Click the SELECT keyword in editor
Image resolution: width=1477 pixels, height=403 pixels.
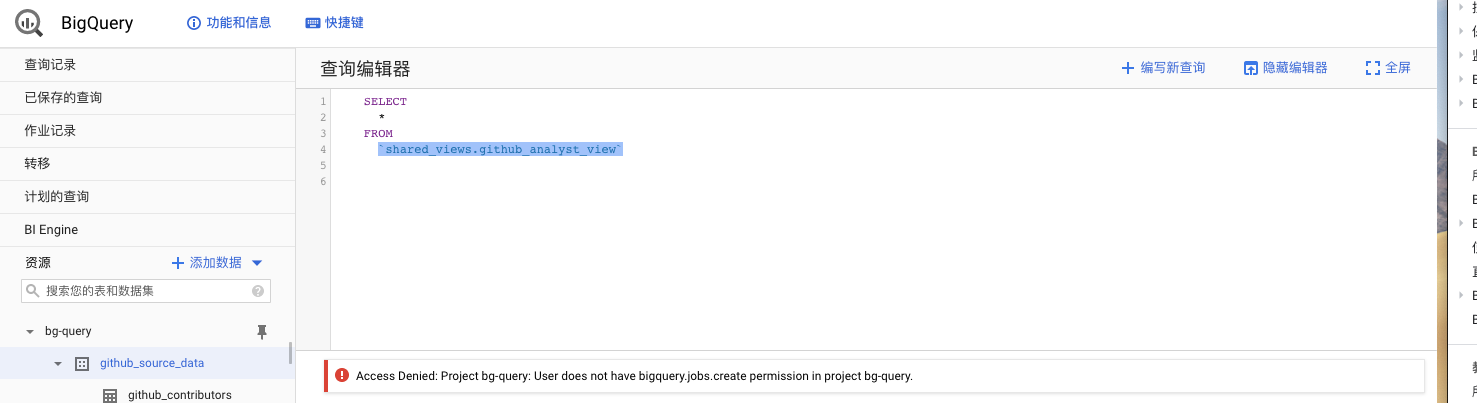pyautogui.click(x=385, y=101)
